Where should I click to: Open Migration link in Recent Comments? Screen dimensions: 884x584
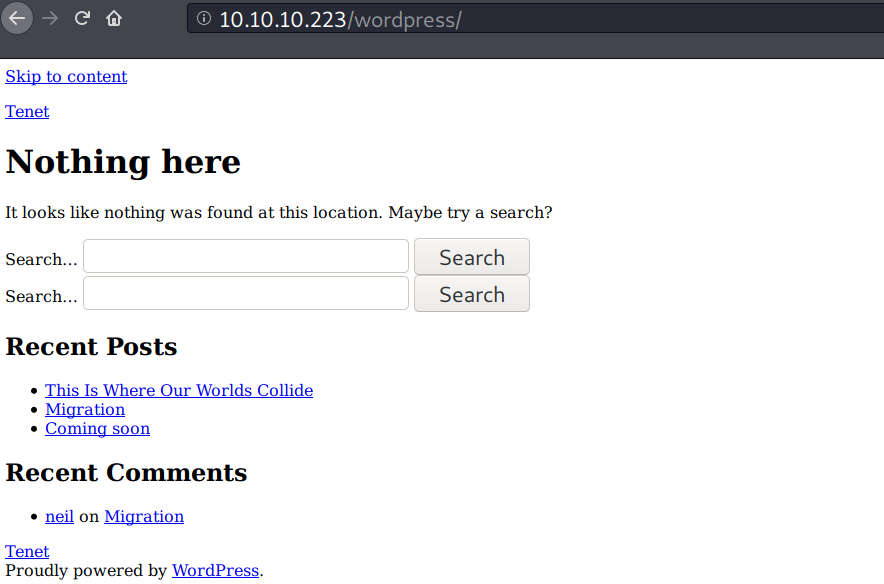[144, 517]
